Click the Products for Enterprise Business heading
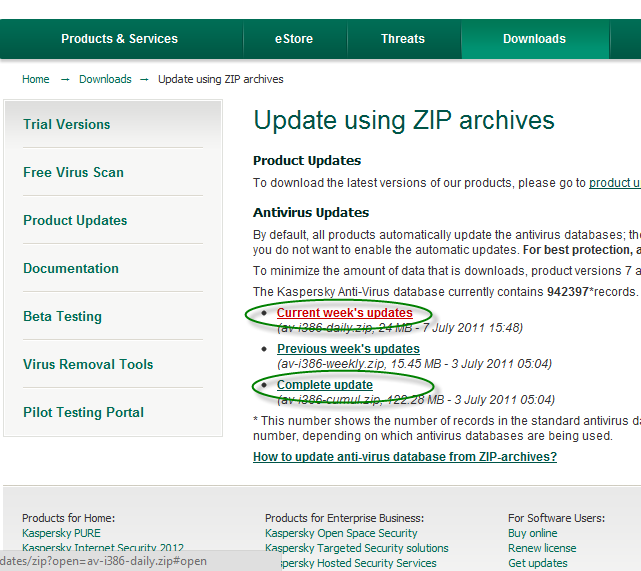The image size is (641, 571). tap(345, 518)
